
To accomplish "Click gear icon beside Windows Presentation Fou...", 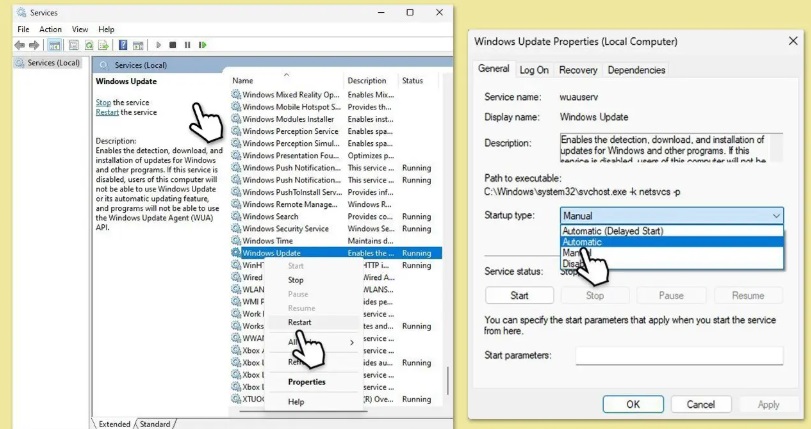I will pos(236,155).
